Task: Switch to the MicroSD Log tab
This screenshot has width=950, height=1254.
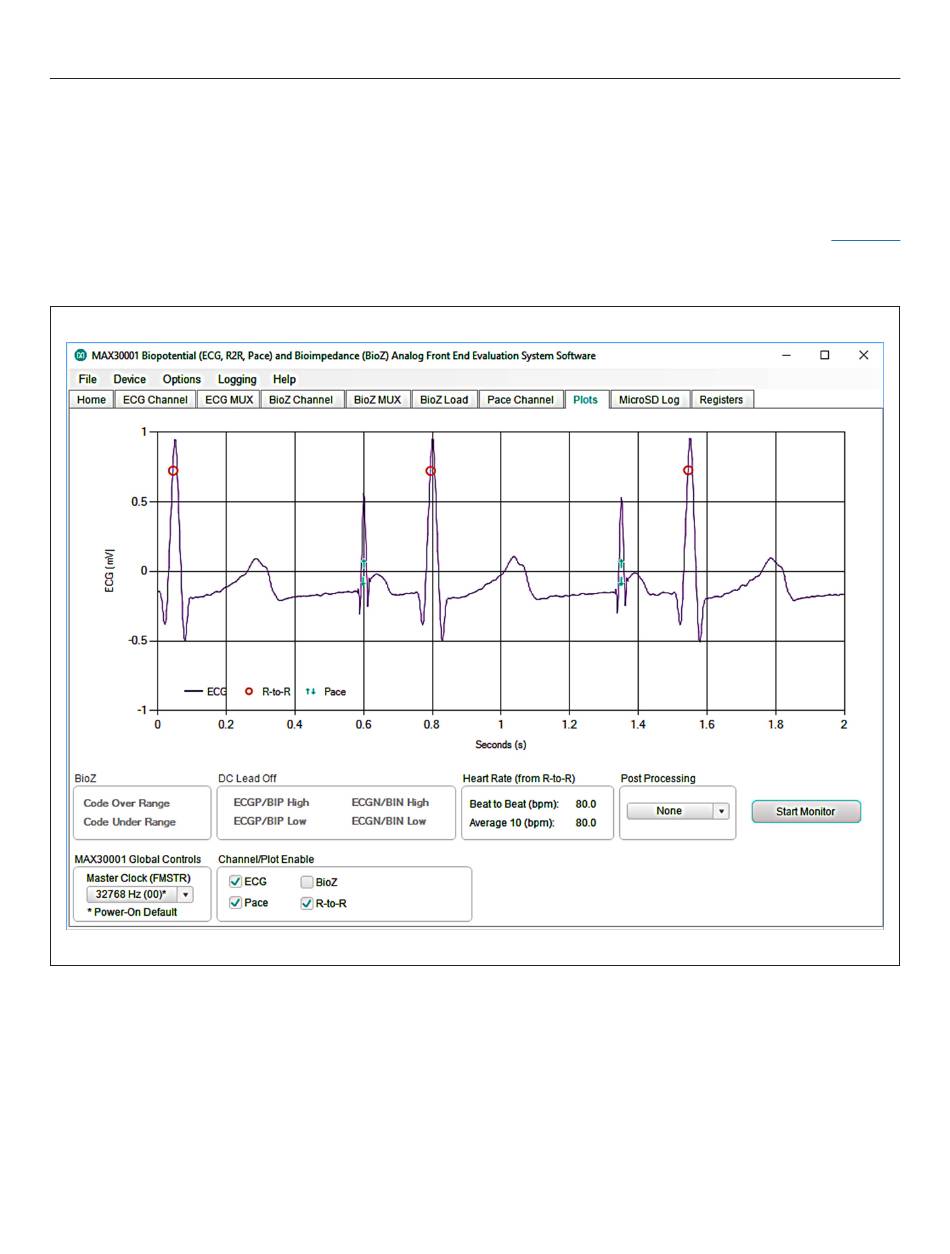Action: (649, 400)
